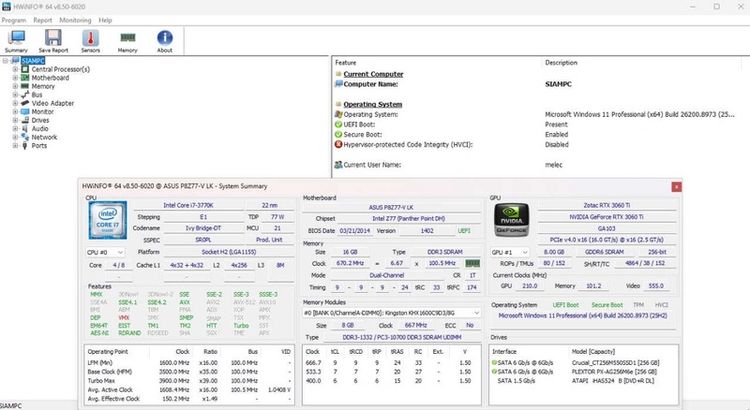Select SIAMPC in the tree
The height and width of the screenshot is (410, 750).
[x=33, y=61]
